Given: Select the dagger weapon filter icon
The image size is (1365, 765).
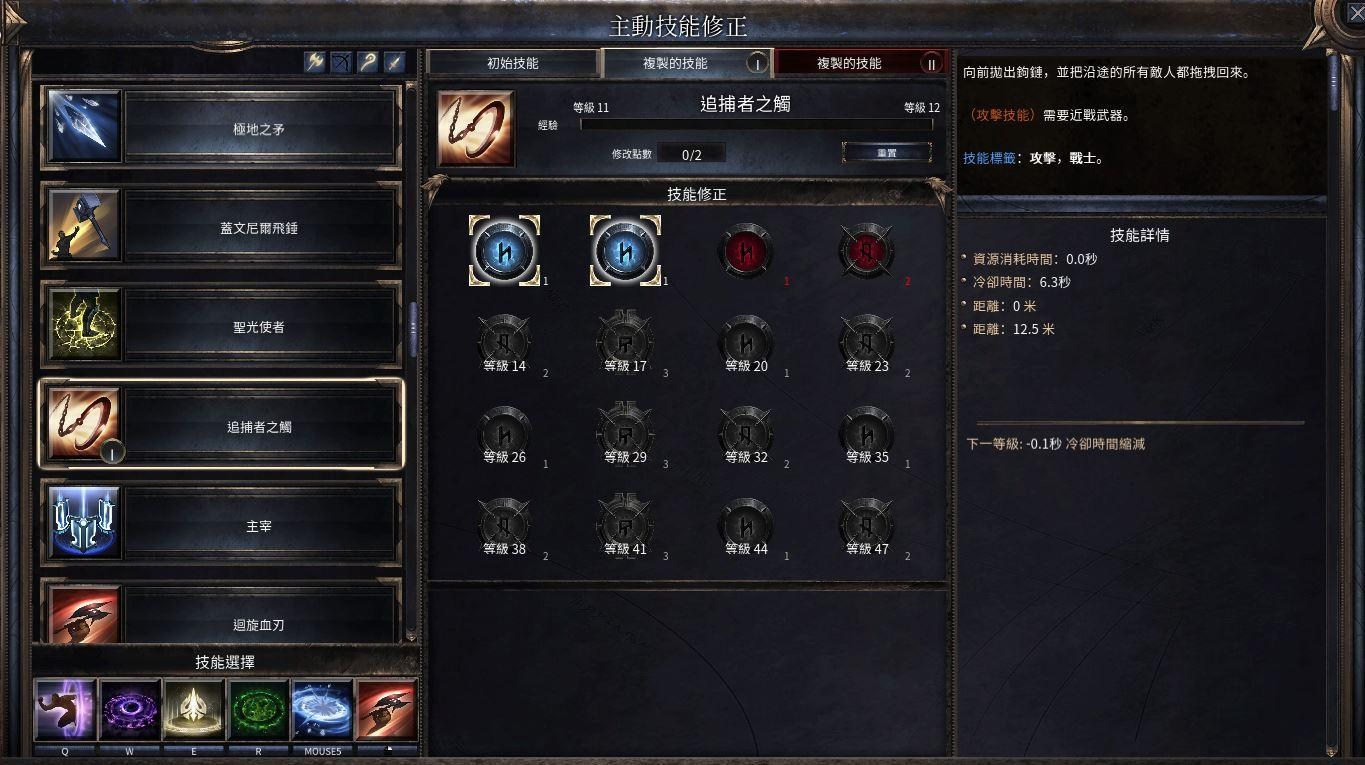Looking at the screenshot, I should click(396, 62).
